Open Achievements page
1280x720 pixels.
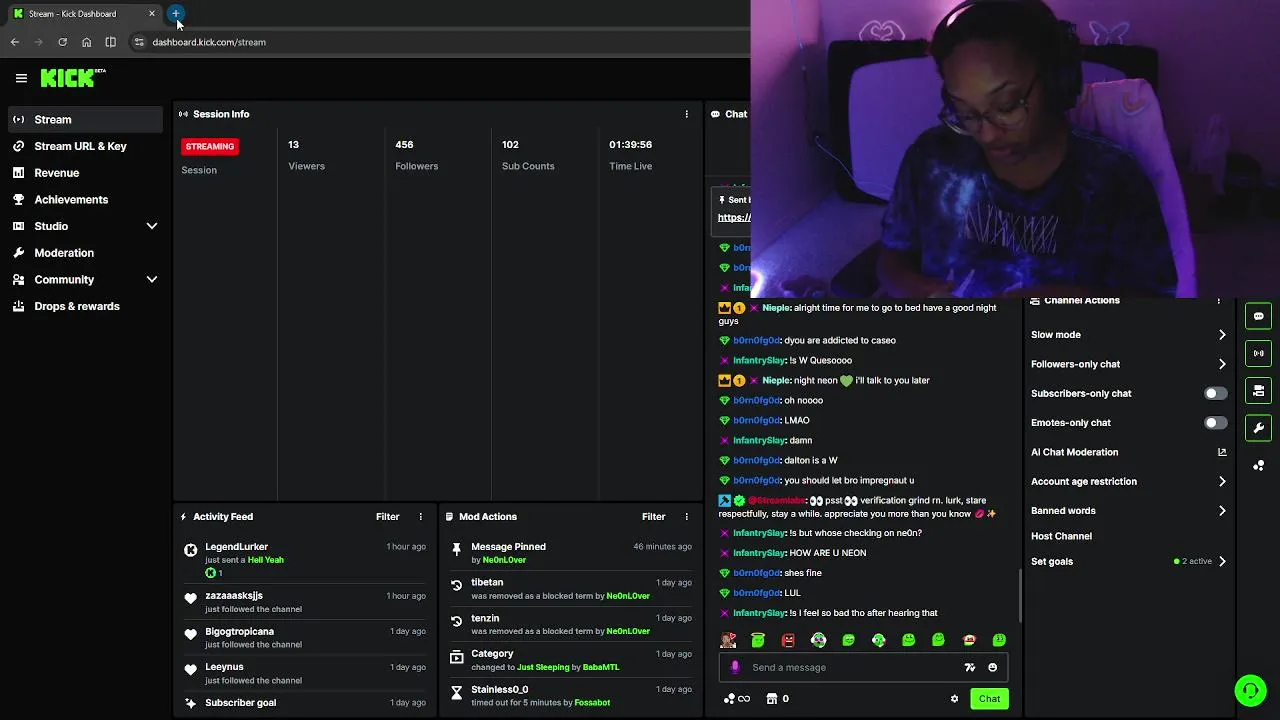tap(85, 200)
